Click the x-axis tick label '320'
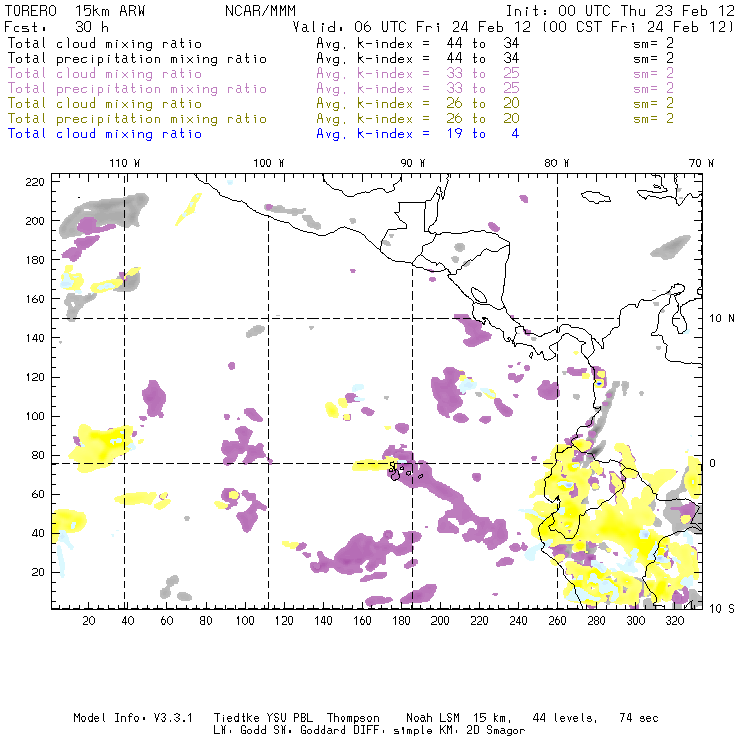 (674, 621)
